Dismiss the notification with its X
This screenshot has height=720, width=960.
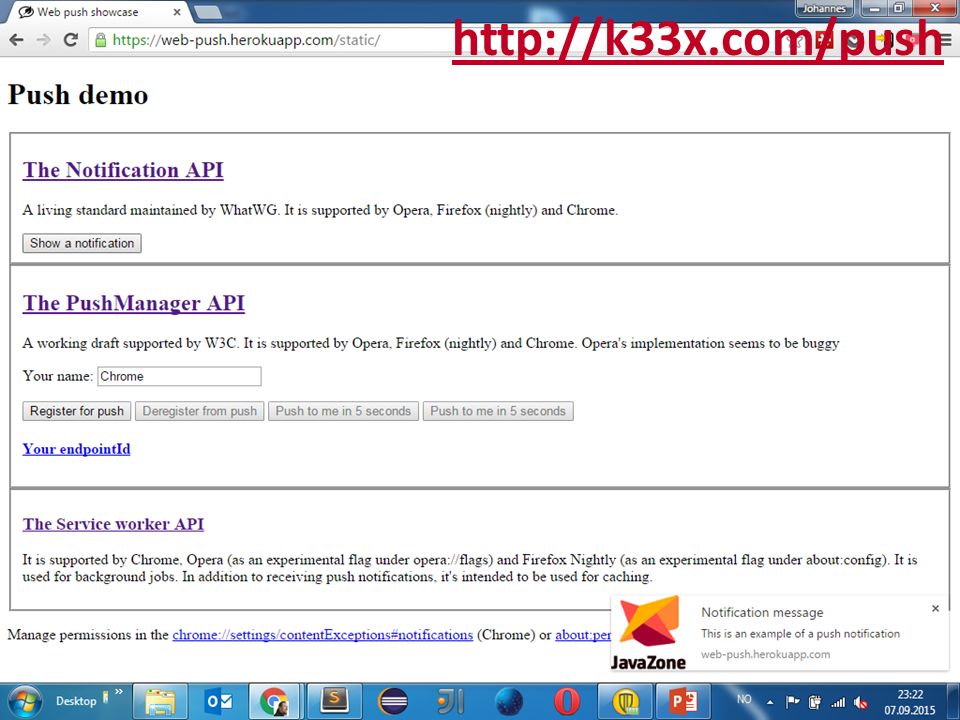point(935,609)
